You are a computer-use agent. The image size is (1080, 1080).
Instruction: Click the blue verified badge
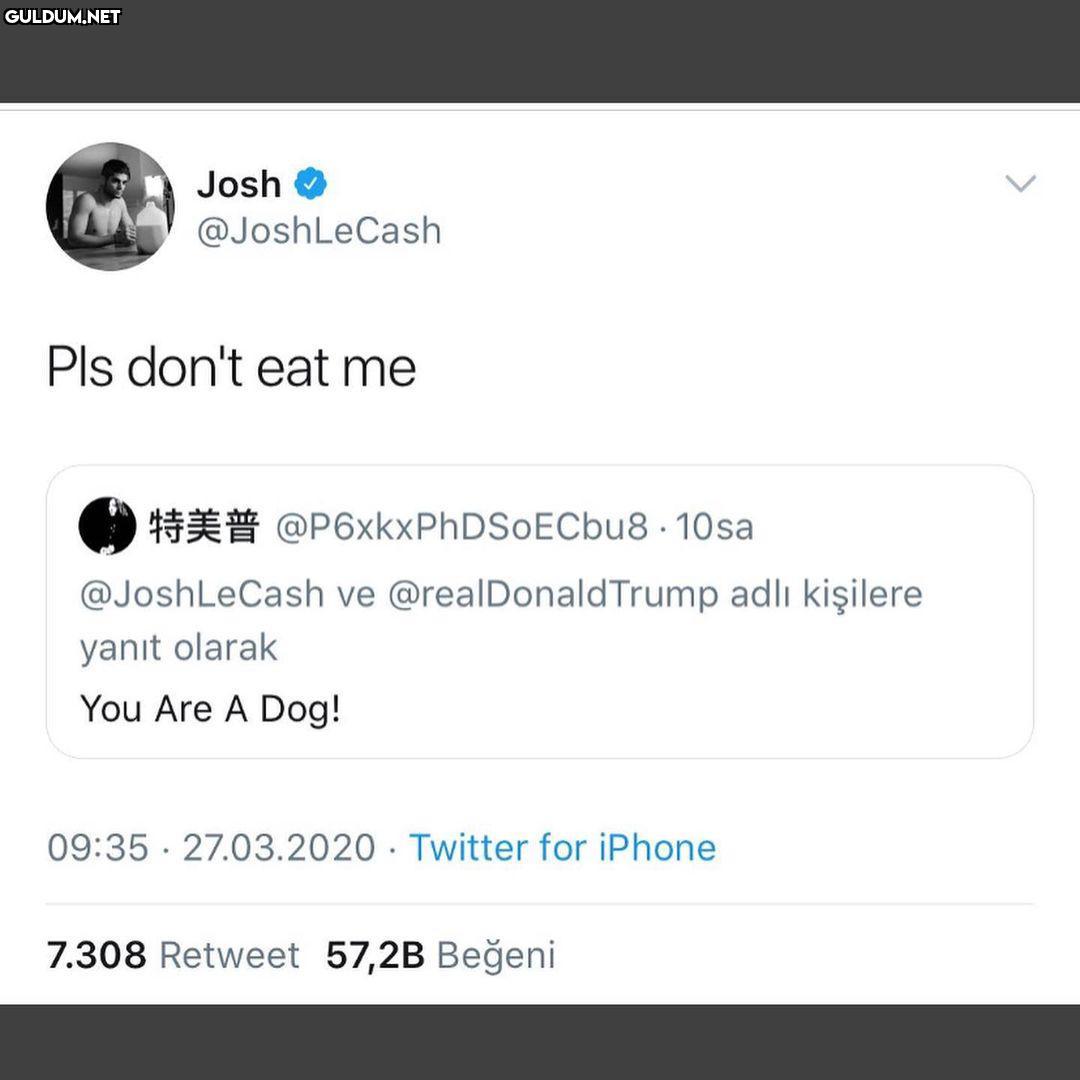pos(311,183)
